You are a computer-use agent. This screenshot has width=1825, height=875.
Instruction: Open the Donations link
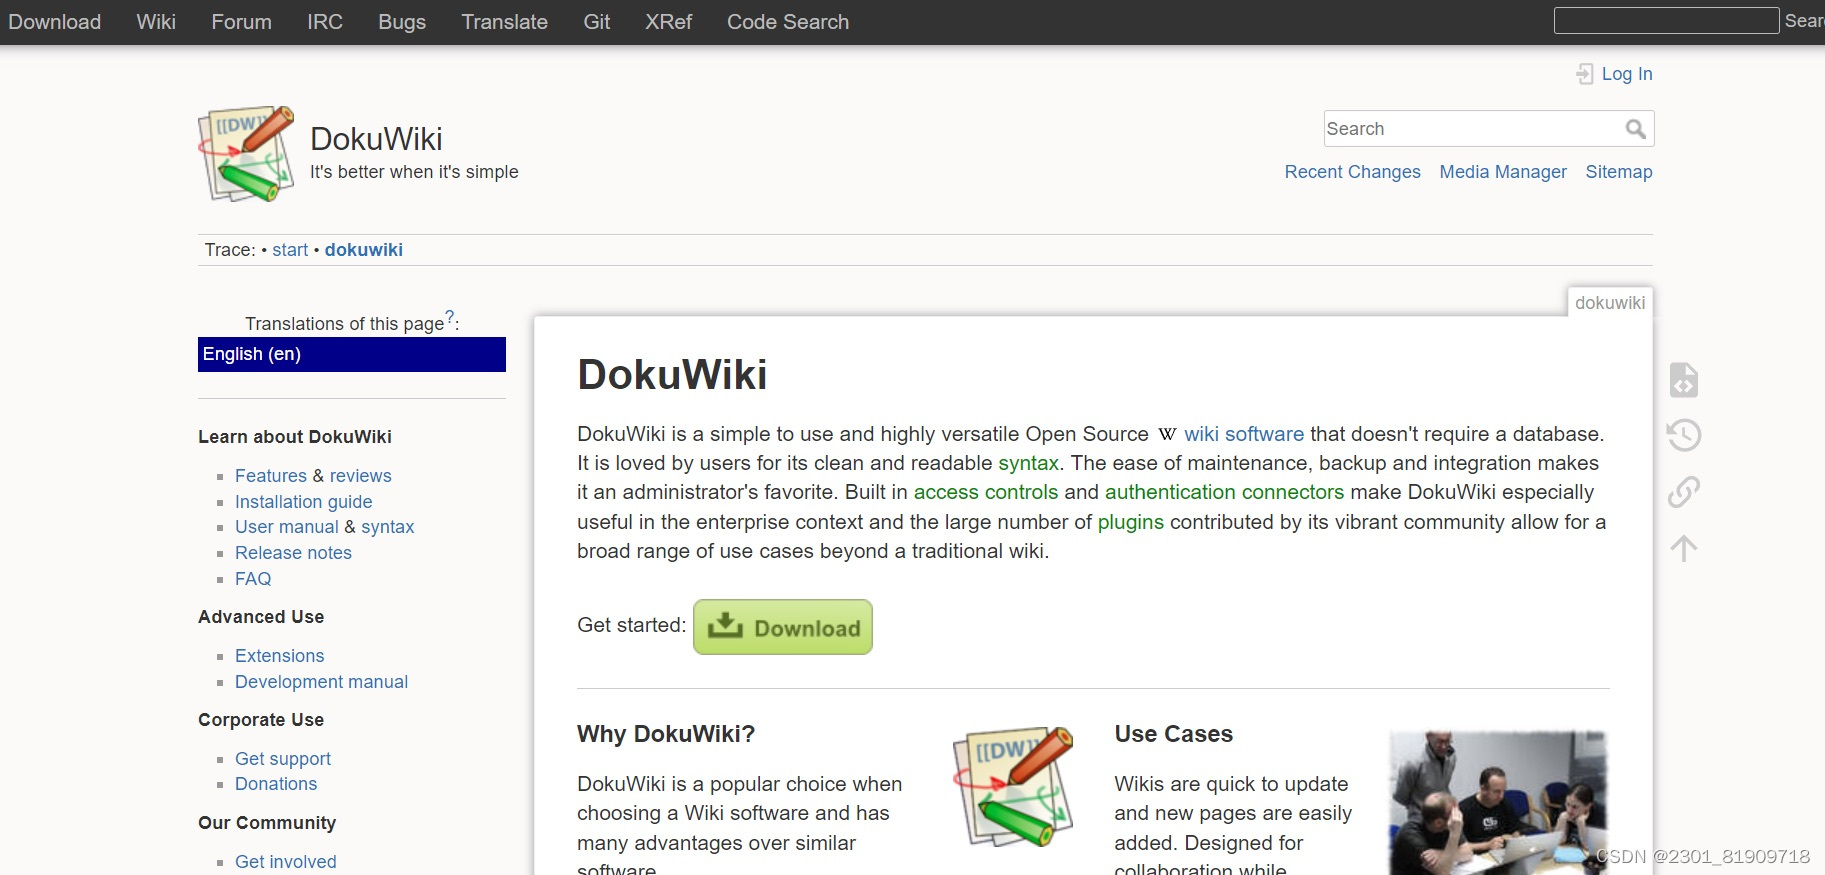276,784
